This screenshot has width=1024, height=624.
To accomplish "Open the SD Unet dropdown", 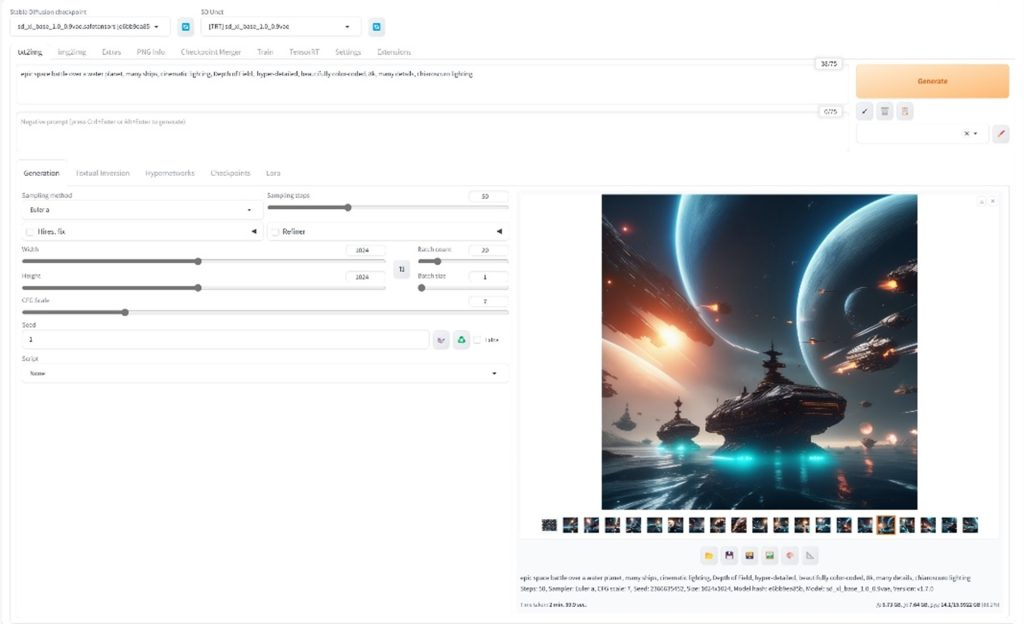I will click(x=281, y=27).
